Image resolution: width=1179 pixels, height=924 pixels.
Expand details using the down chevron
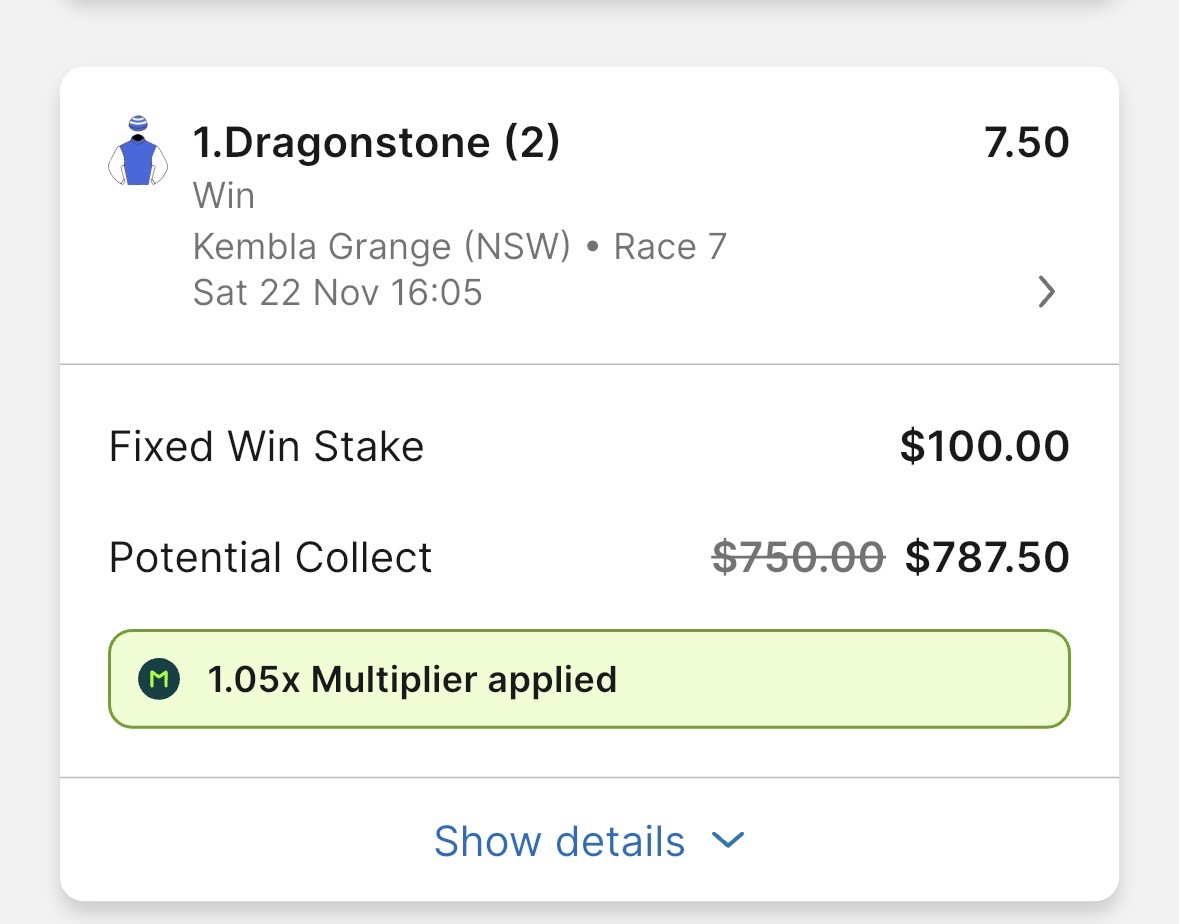click(x=728, y=841)
